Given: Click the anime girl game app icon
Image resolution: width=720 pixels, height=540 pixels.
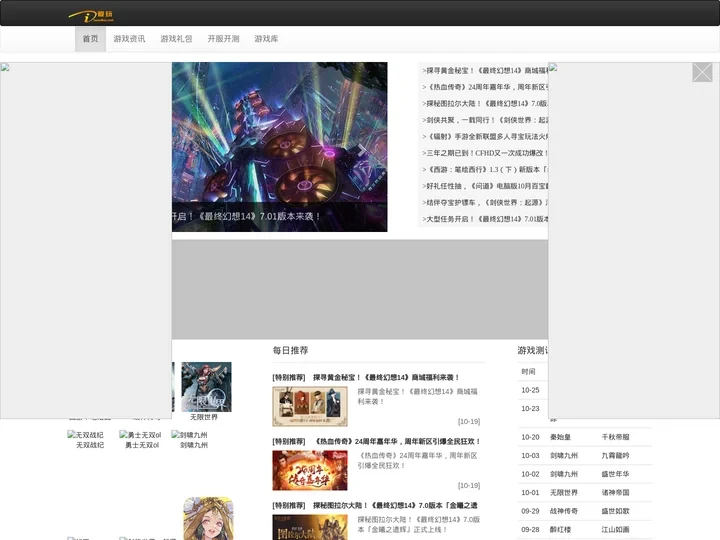Looking at the screenshot, I should click(x=208, y=518).
